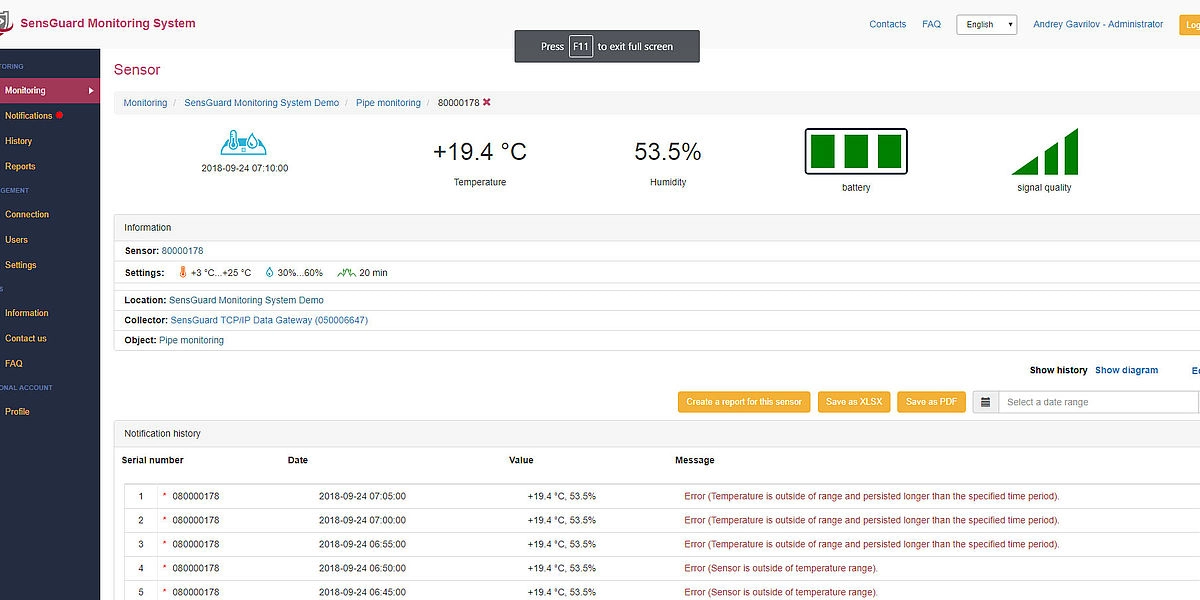
Task: Select the 2018-09-24 07:05:00 notification date
Action: [362, 496]
